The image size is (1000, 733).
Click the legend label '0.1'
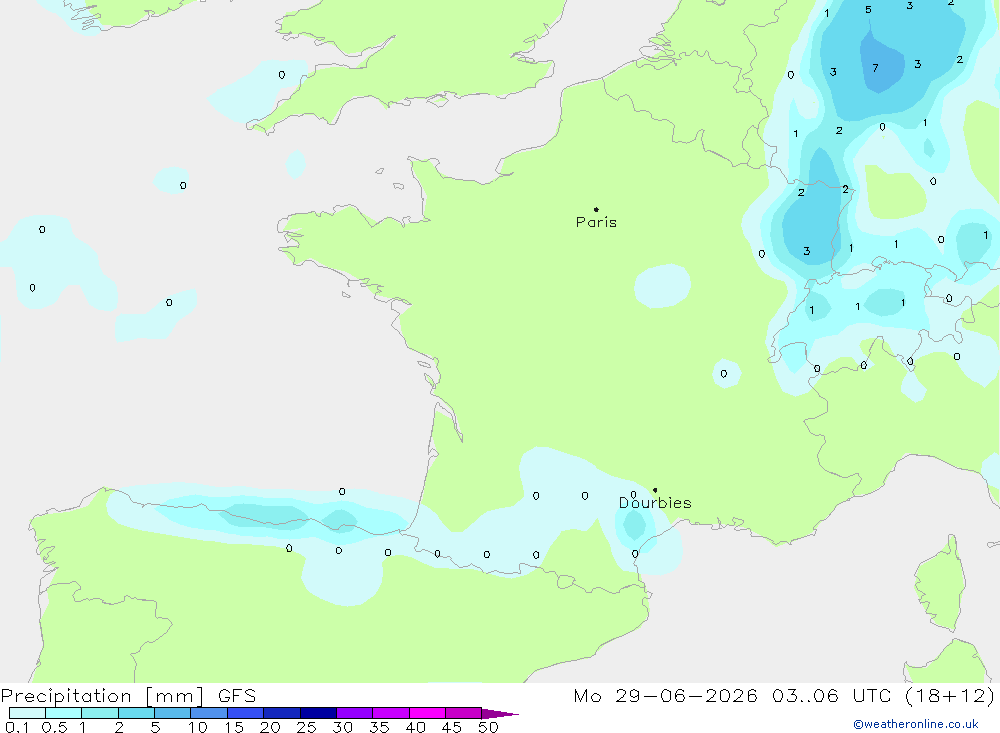click(x=17, y=727)
